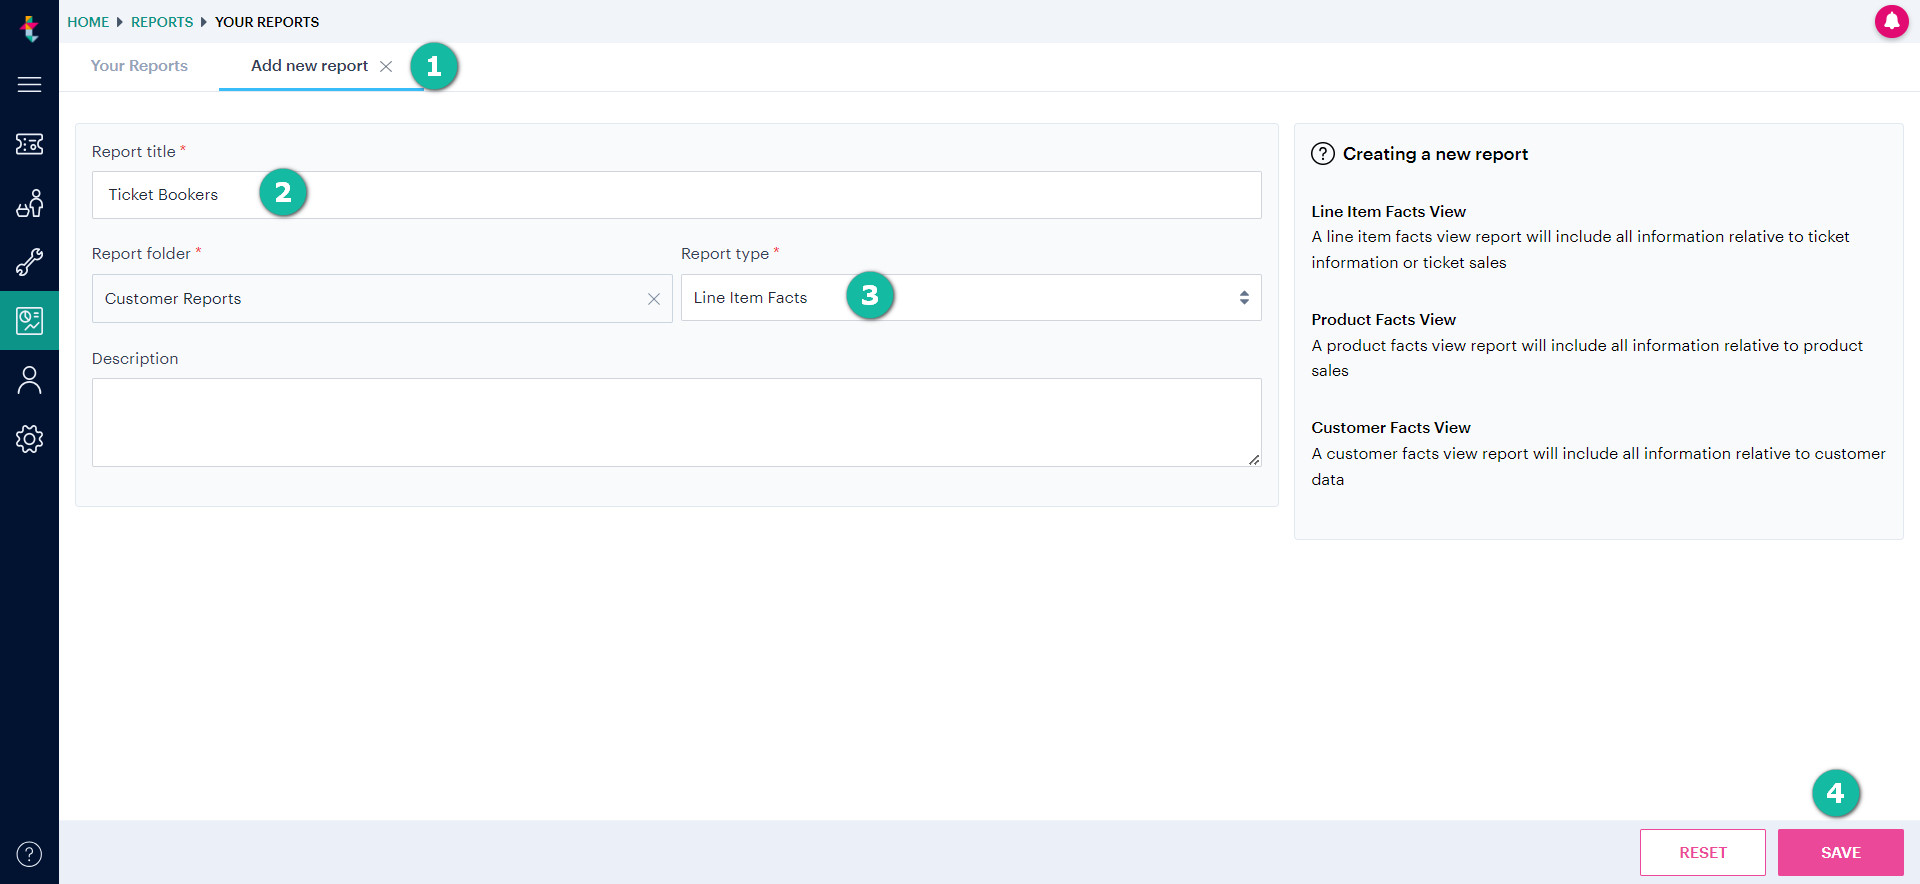Image resolution: width=1920 pixels, height=884 pixels.
Task: Go to HOME breadcrumb
Action: 88,22
